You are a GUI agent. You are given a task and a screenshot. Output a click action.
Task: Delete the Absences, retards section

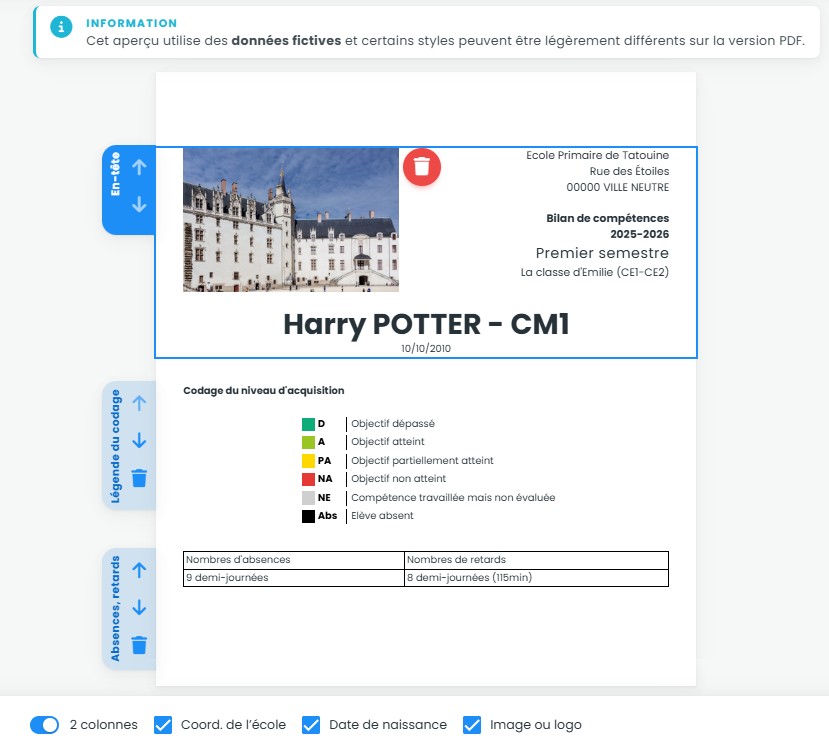(x=139, y=644)
